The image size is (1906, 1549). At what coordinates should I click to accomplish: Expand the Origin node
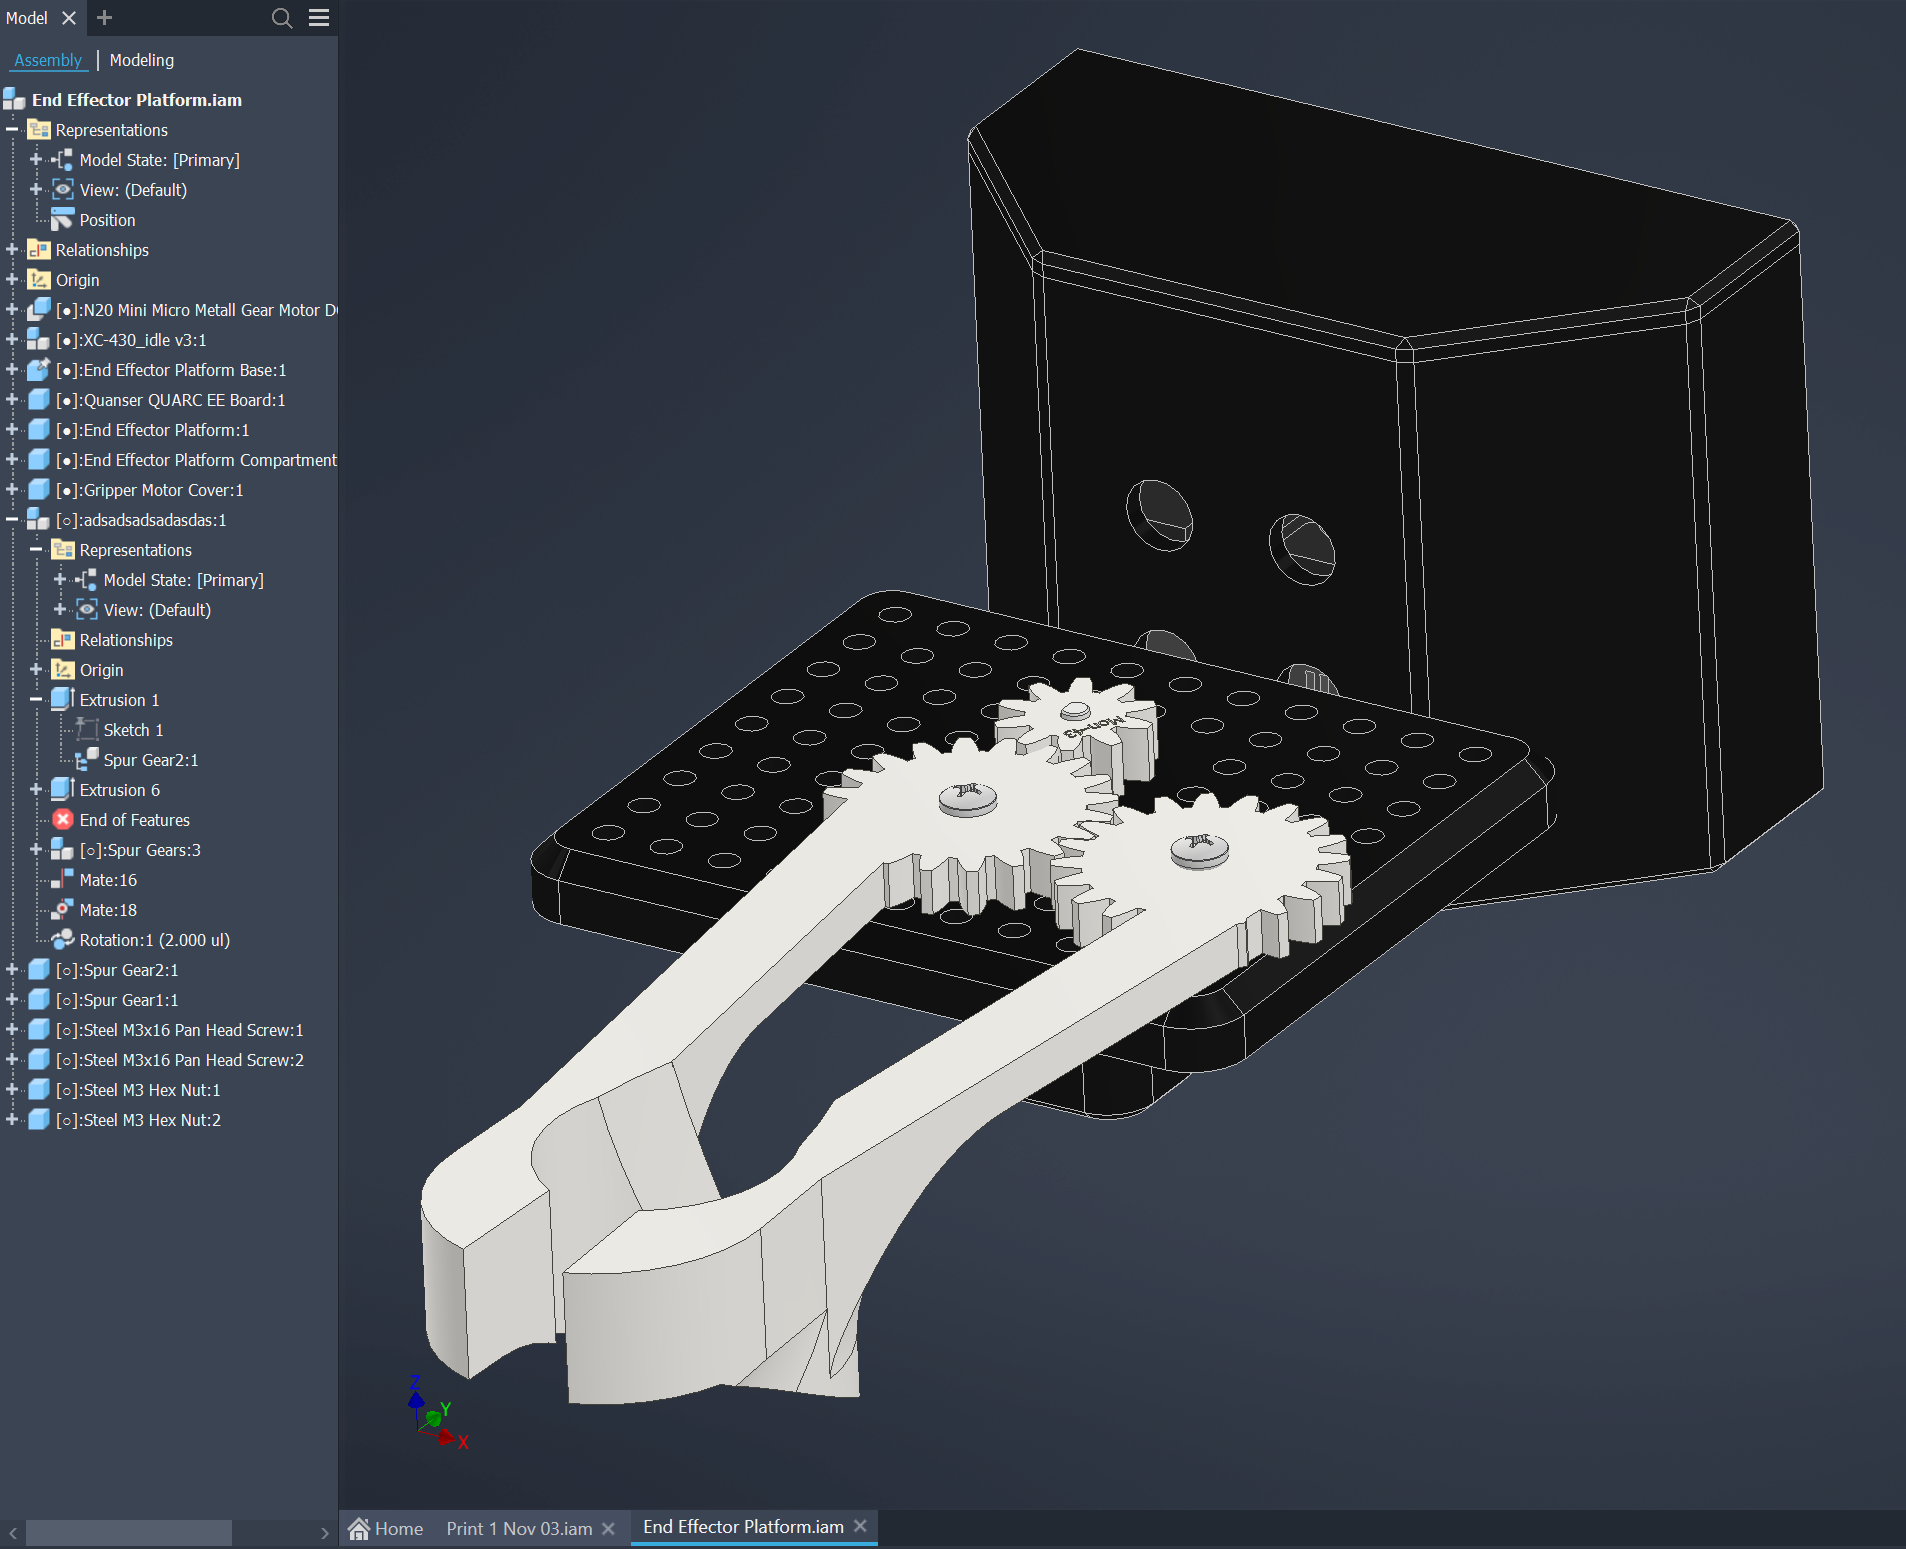[11, 280]
